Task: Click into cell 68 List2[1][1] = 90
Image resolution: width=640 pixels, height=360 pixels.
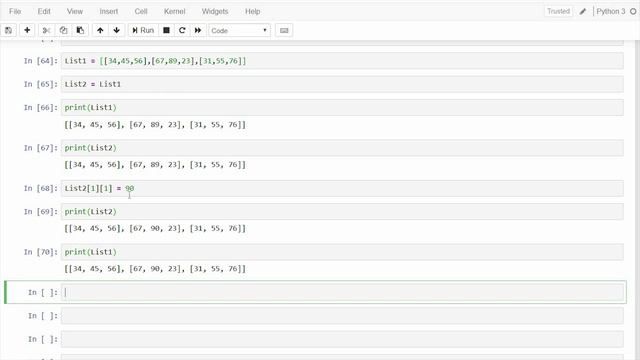Action: 342,188
